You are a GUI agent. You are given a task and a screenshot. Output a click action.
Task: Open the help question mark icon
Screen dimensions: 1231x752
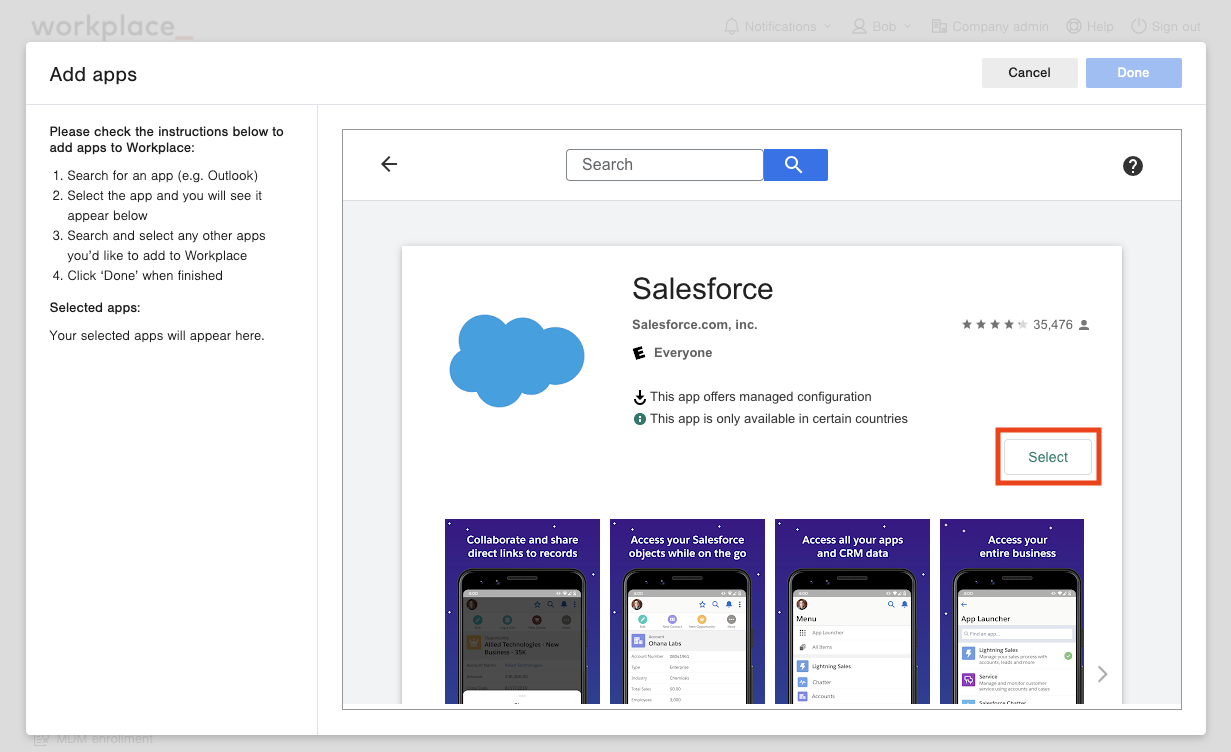tap(1133, 166)
